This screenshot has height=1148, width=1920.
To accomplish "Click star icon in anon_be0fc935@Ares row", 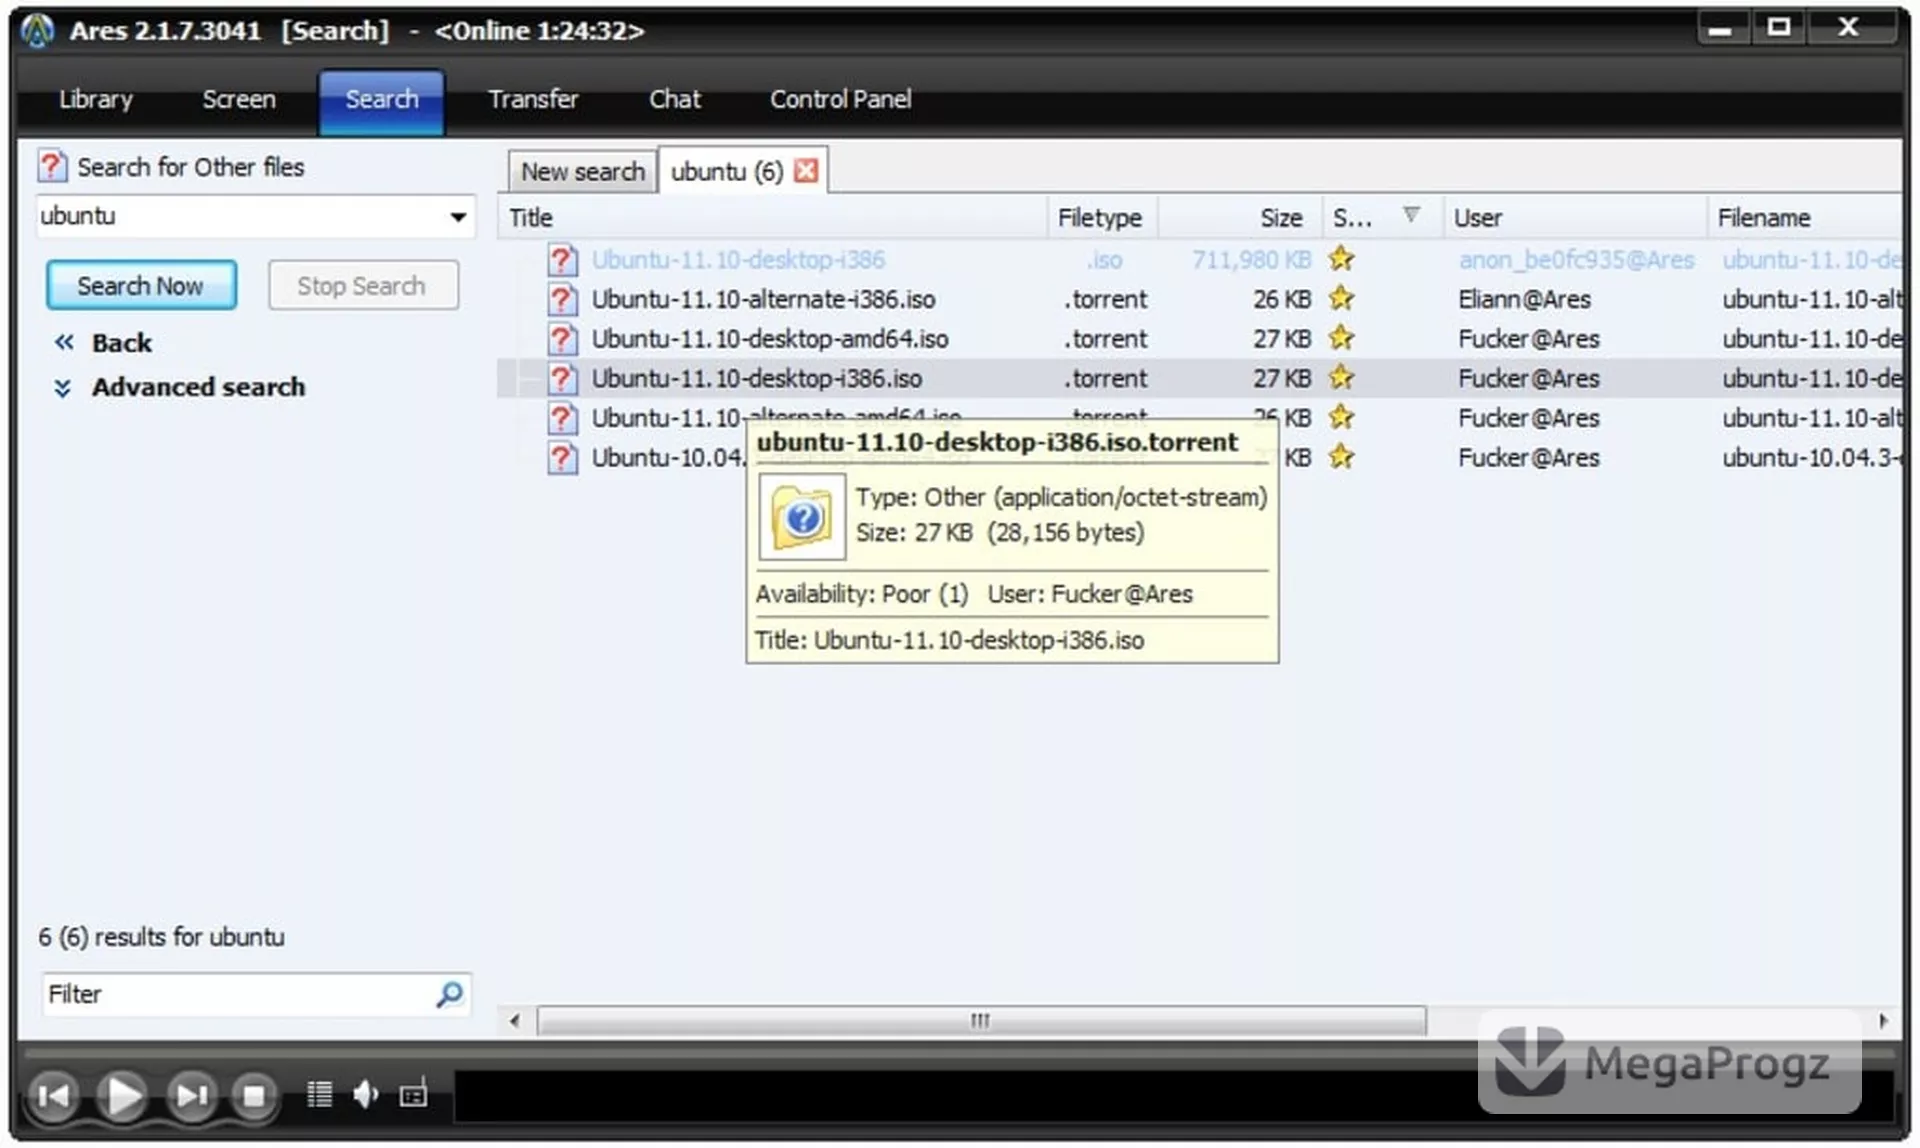I will tap(1341, 259).
